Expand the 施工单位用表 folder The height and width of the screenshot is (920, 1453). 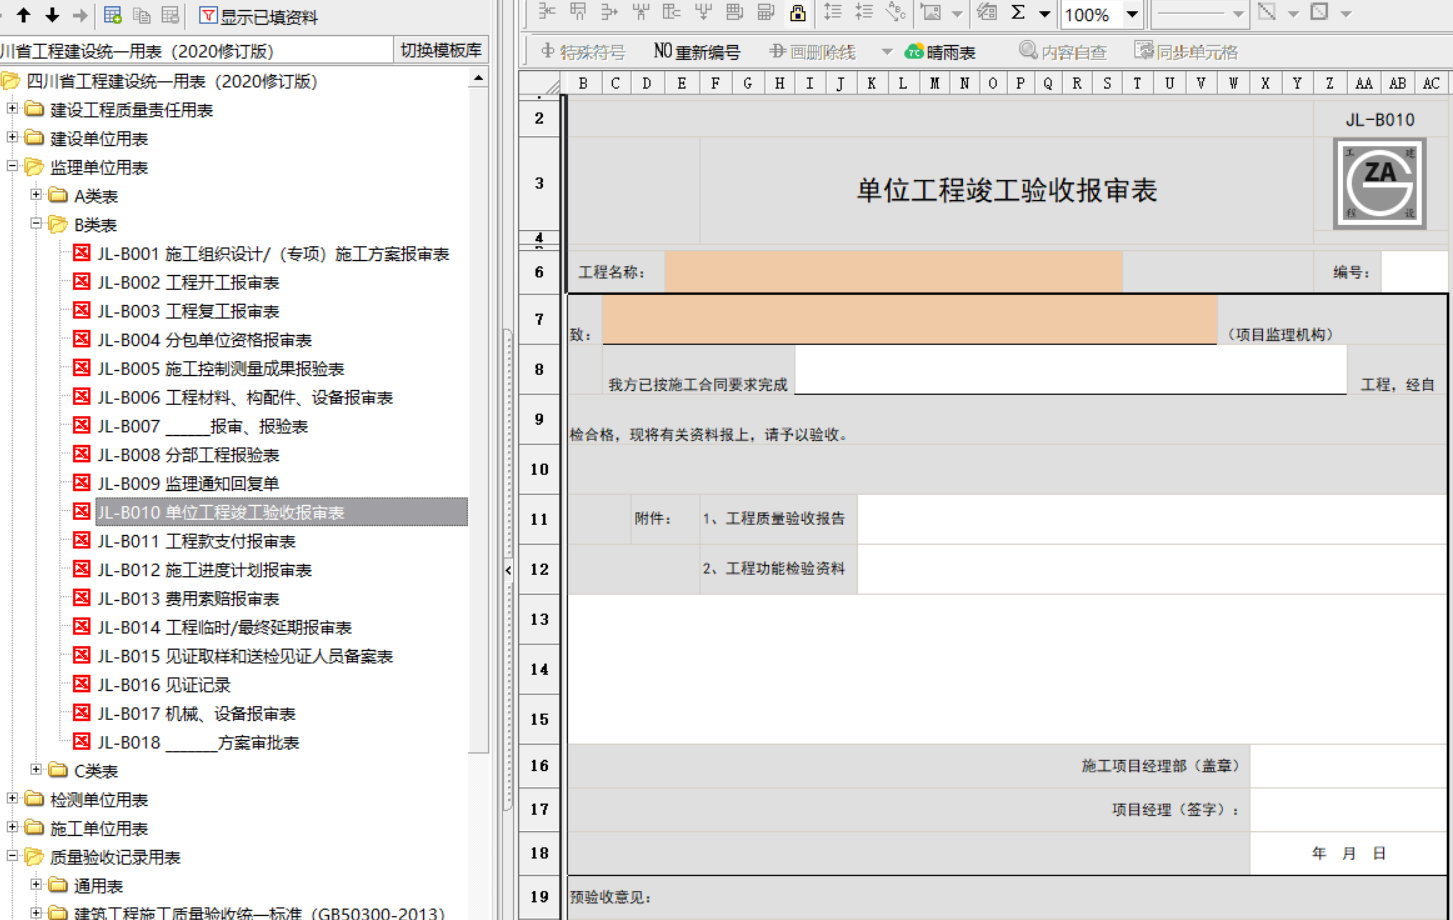click(12, 827)
